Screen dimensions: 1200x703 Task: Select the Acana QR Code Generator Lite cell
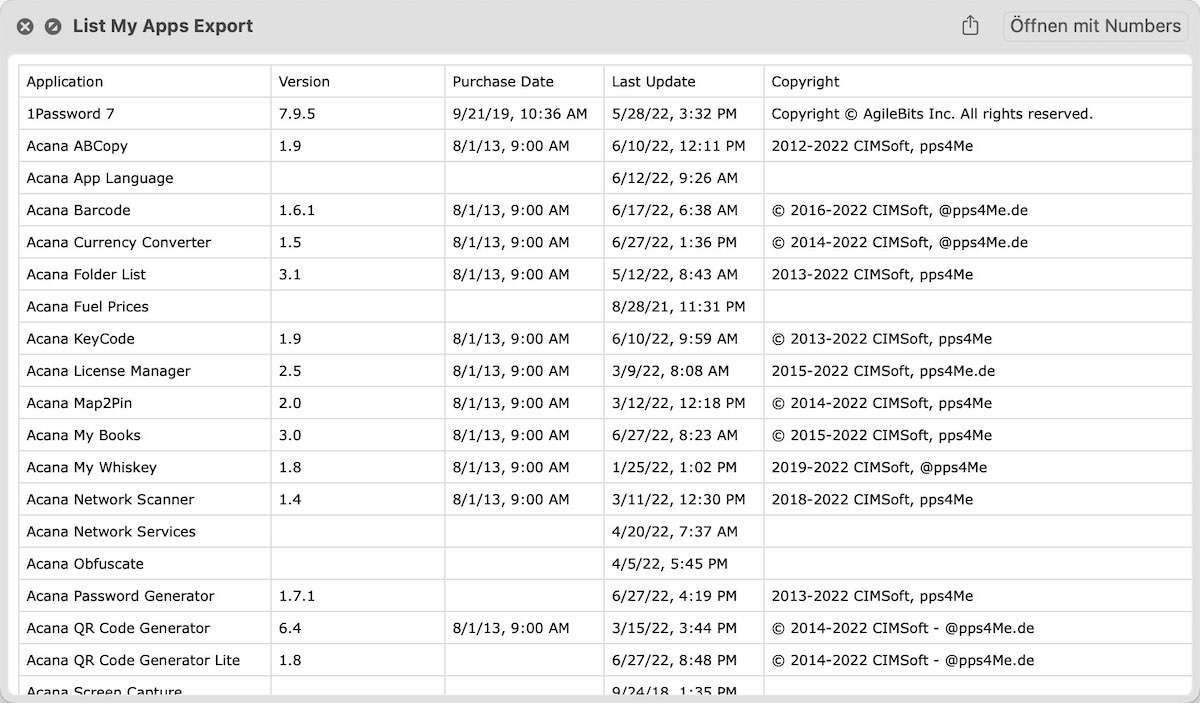(145, 660)
